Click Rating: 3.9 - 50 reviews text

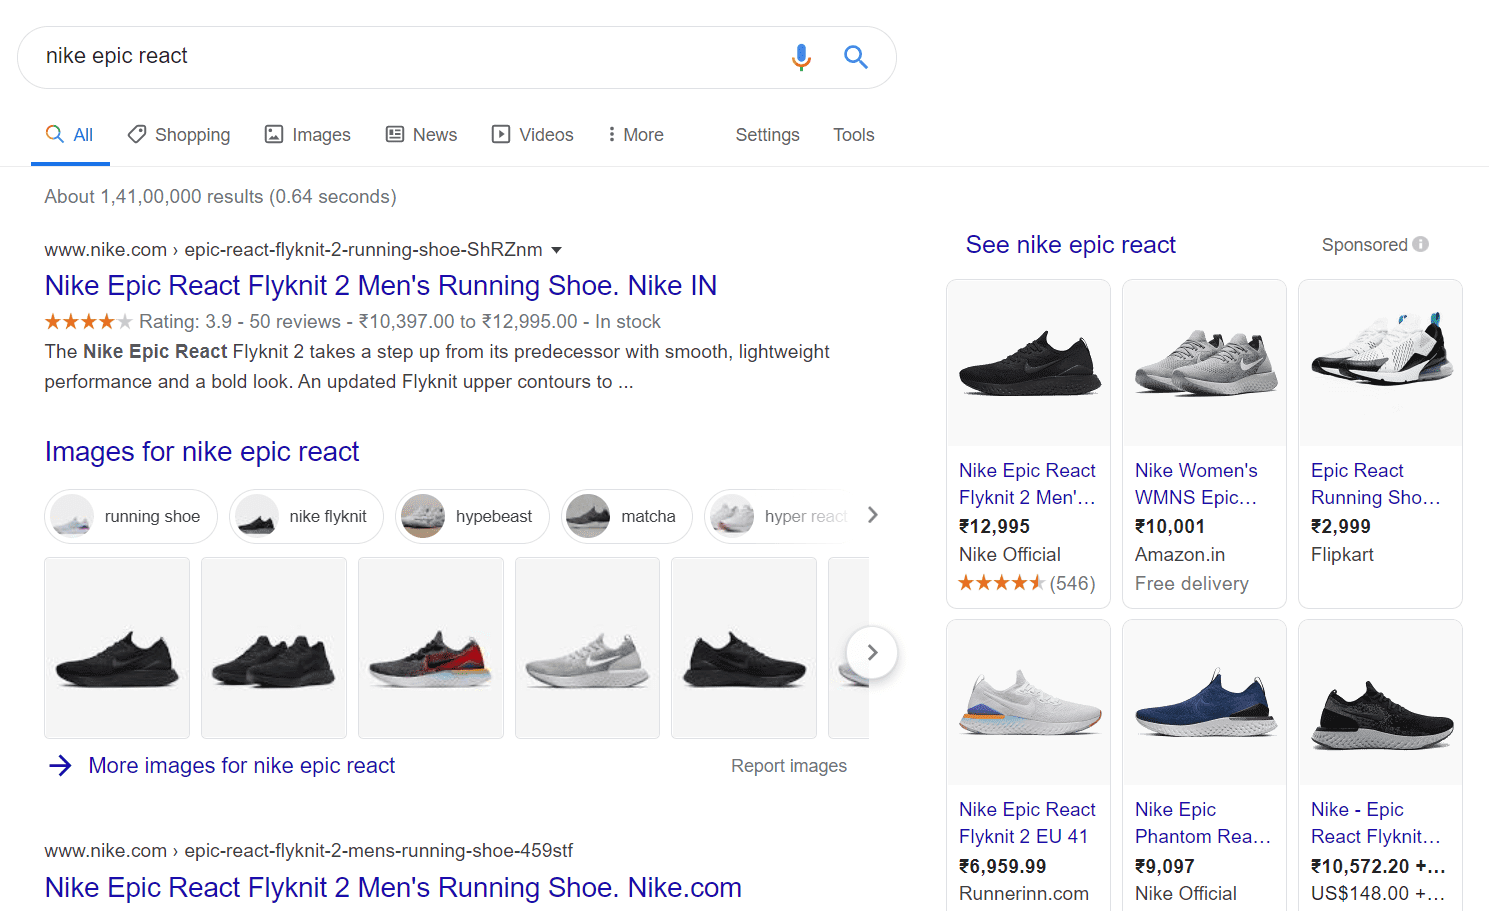click(x=240, y=322)
